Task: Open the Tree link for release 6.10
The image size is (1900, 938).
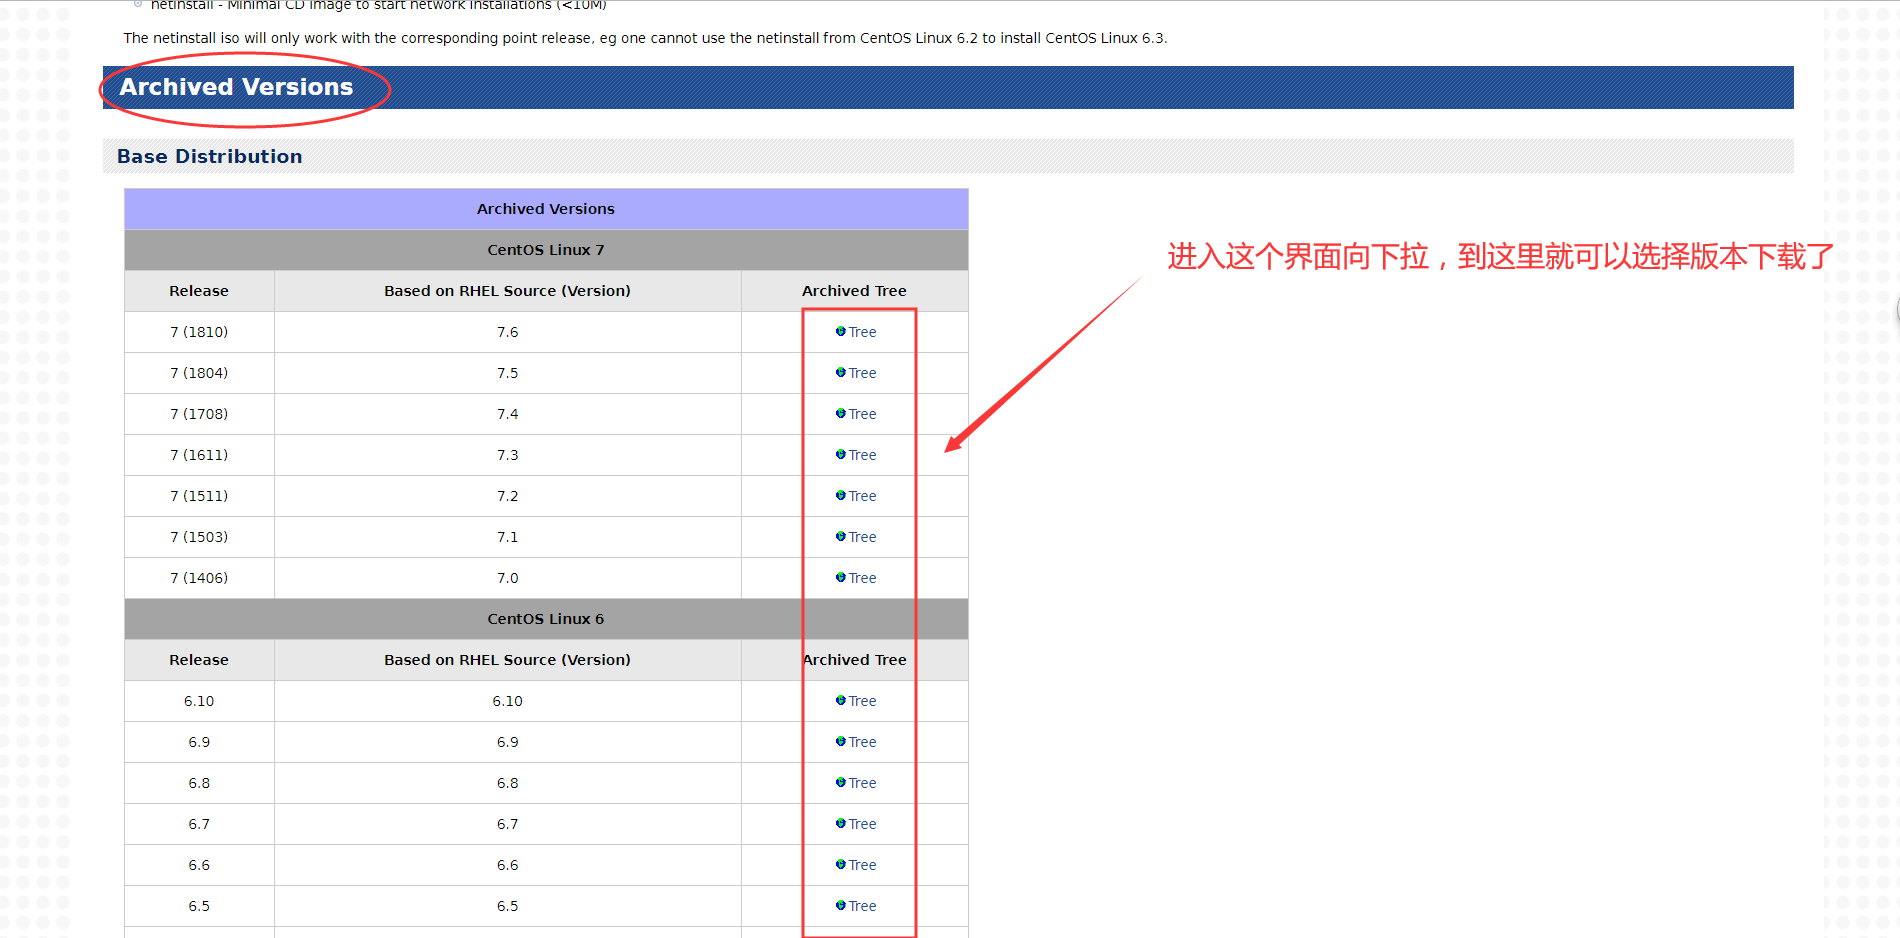Action: (x=862, y=701)
